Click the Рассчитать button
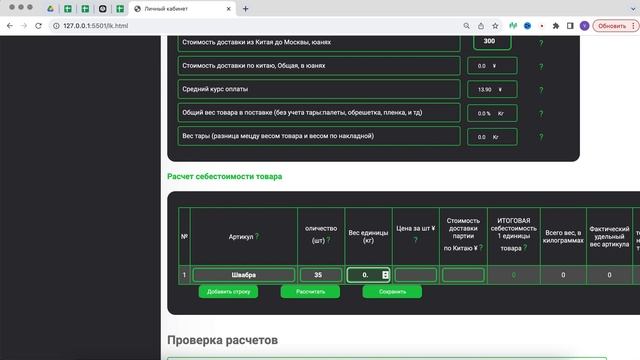The image size is (640, 360). click(x=310, y=291)
